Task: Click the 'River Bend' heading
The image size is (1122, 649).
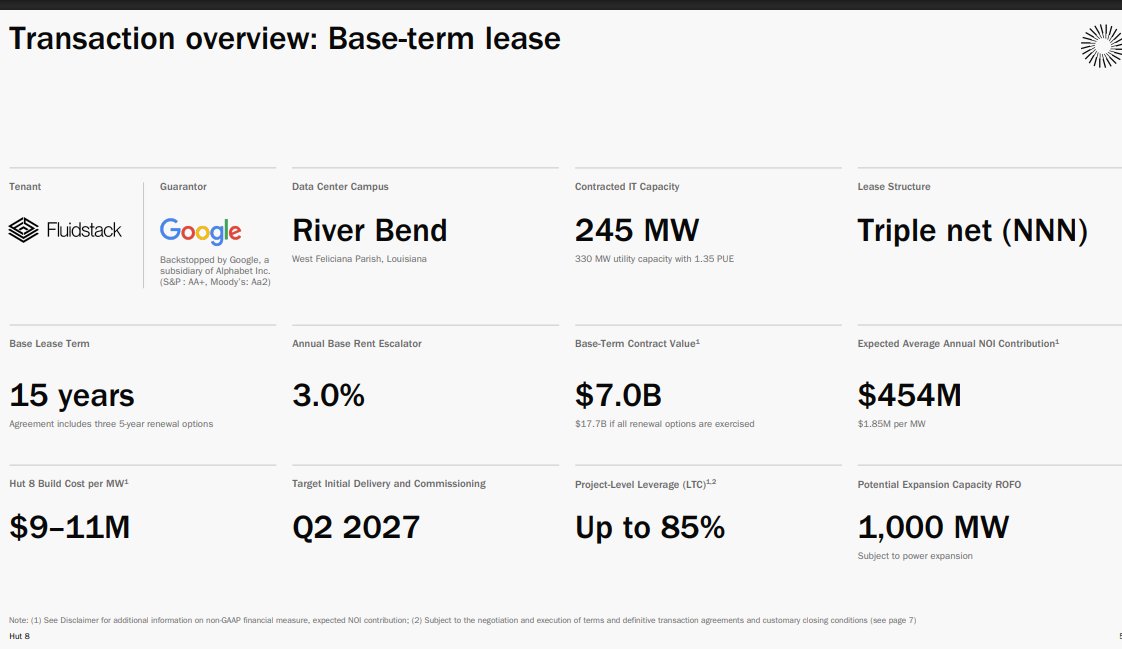Action: [369, 230]
